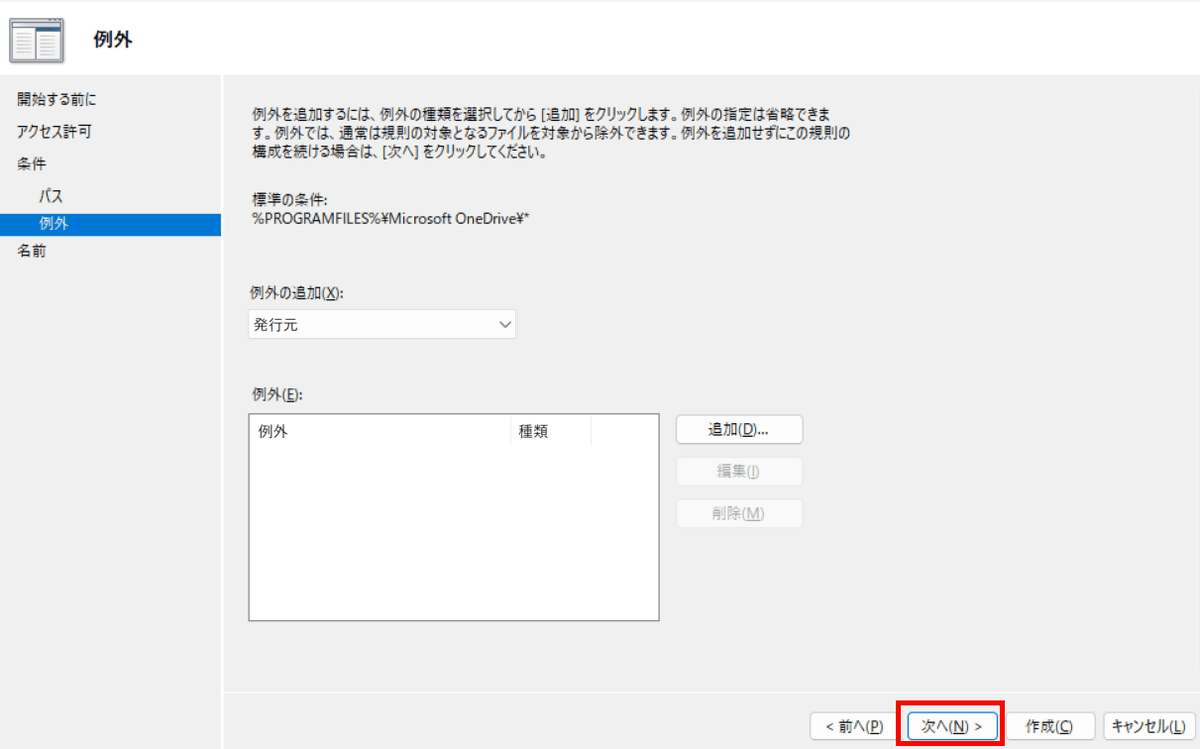Expand the 発行元 exception type dropdown
This screenshot has width=1200, height=749.
point(382,324)
